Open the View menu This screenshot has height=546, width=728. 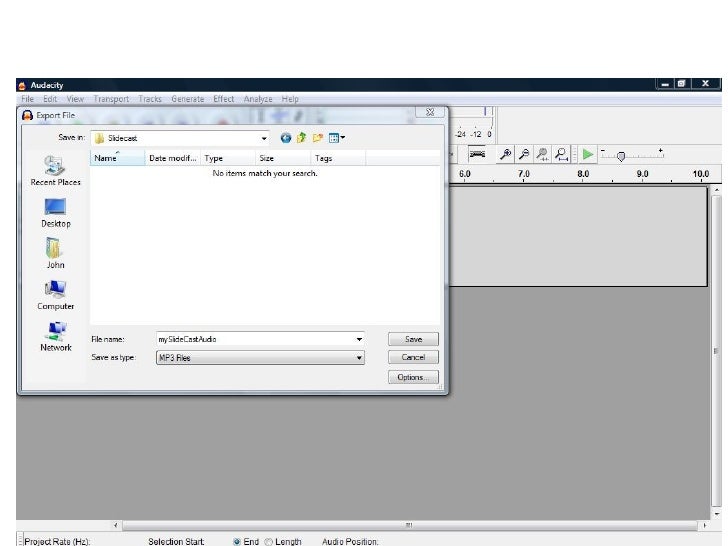click(75, 99)
